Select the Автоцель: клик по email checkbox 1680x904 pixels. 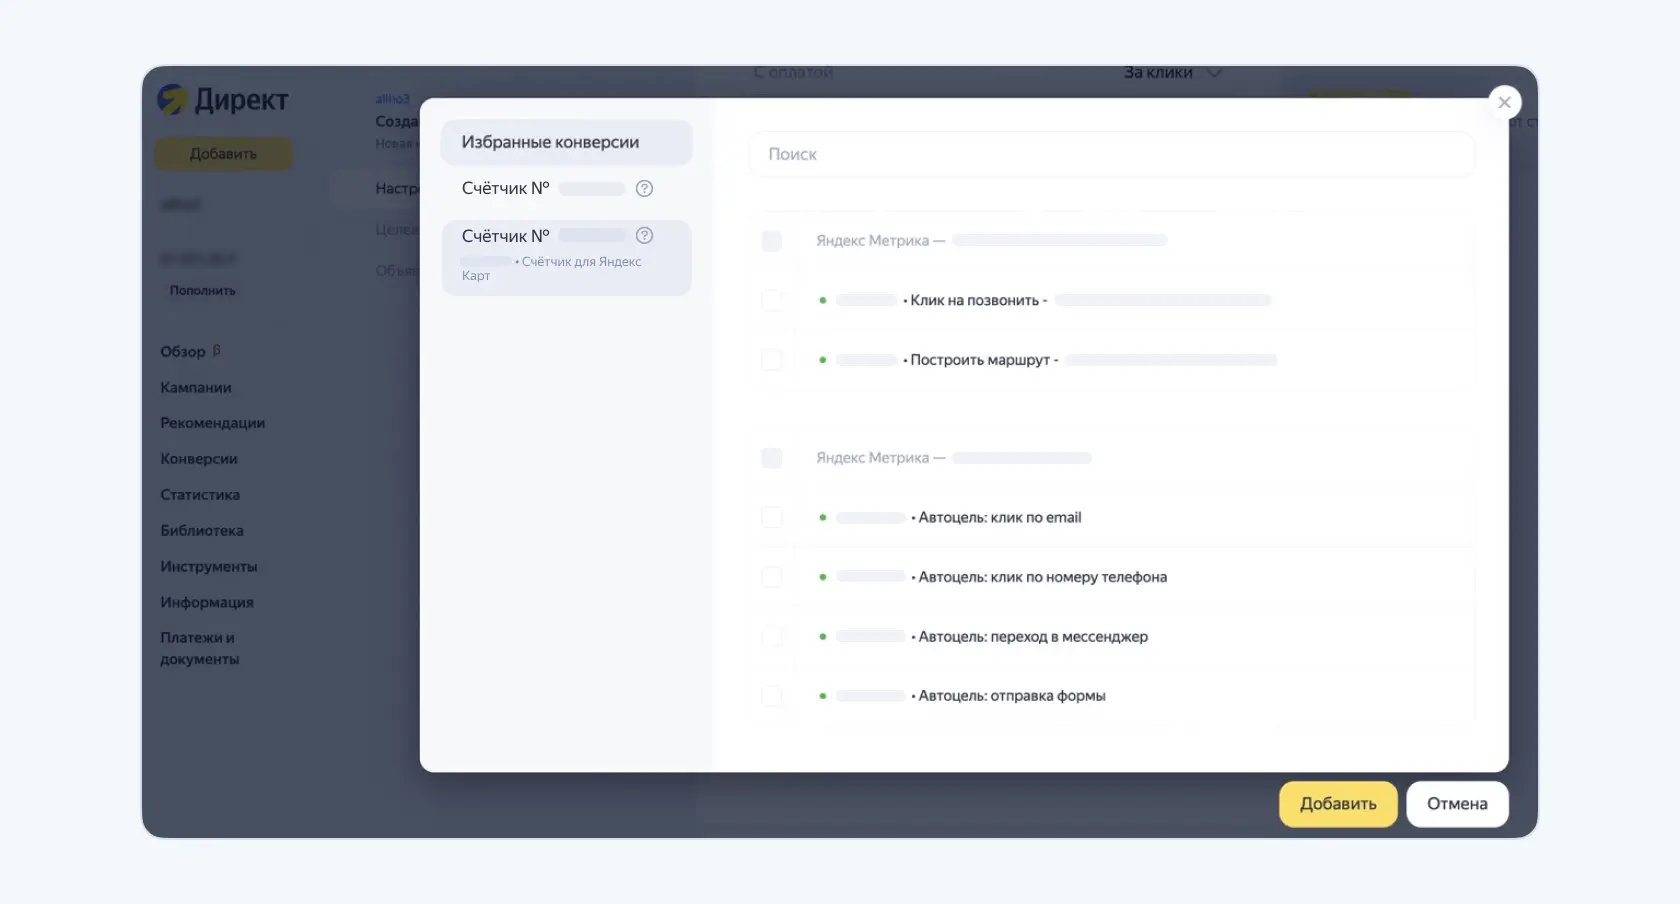click(771, 517)
